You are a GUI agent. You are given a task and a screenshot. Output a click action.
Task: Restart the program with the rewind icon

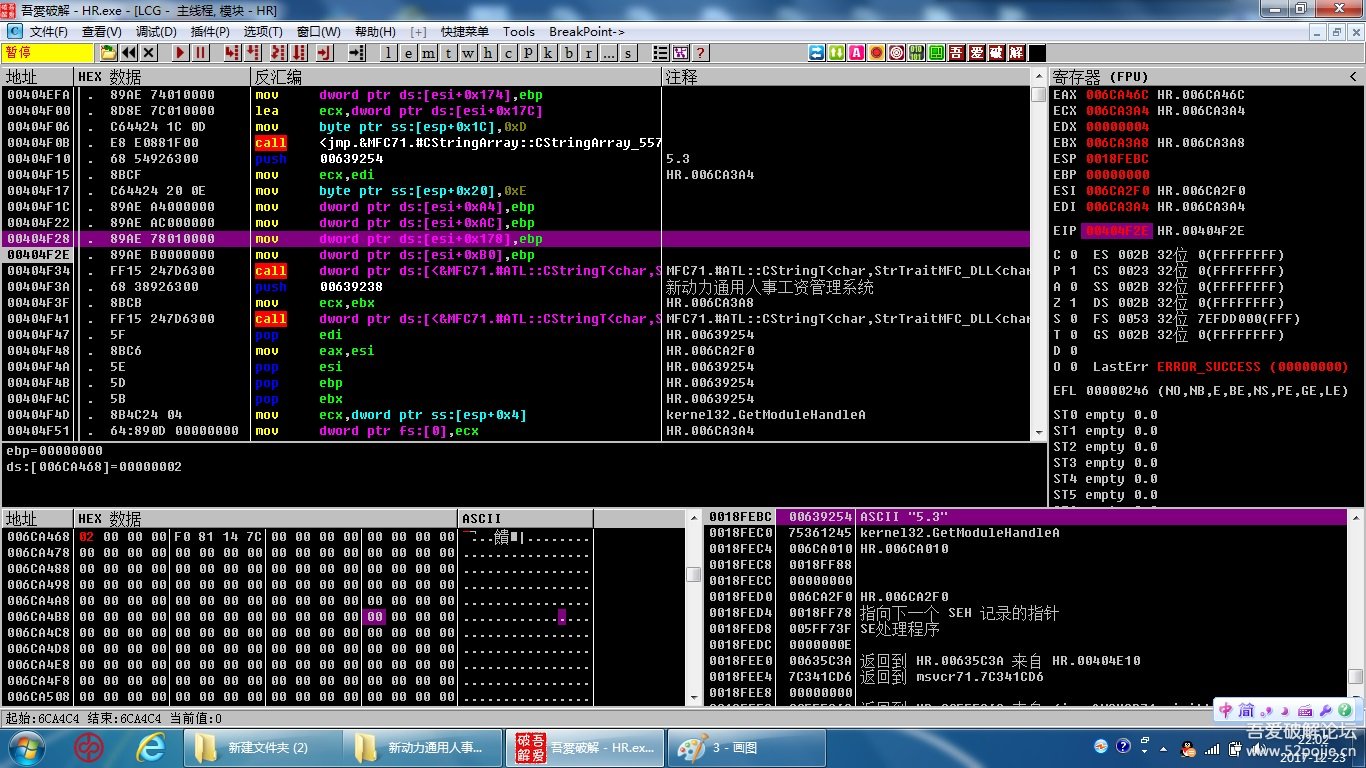click(129, 53)
